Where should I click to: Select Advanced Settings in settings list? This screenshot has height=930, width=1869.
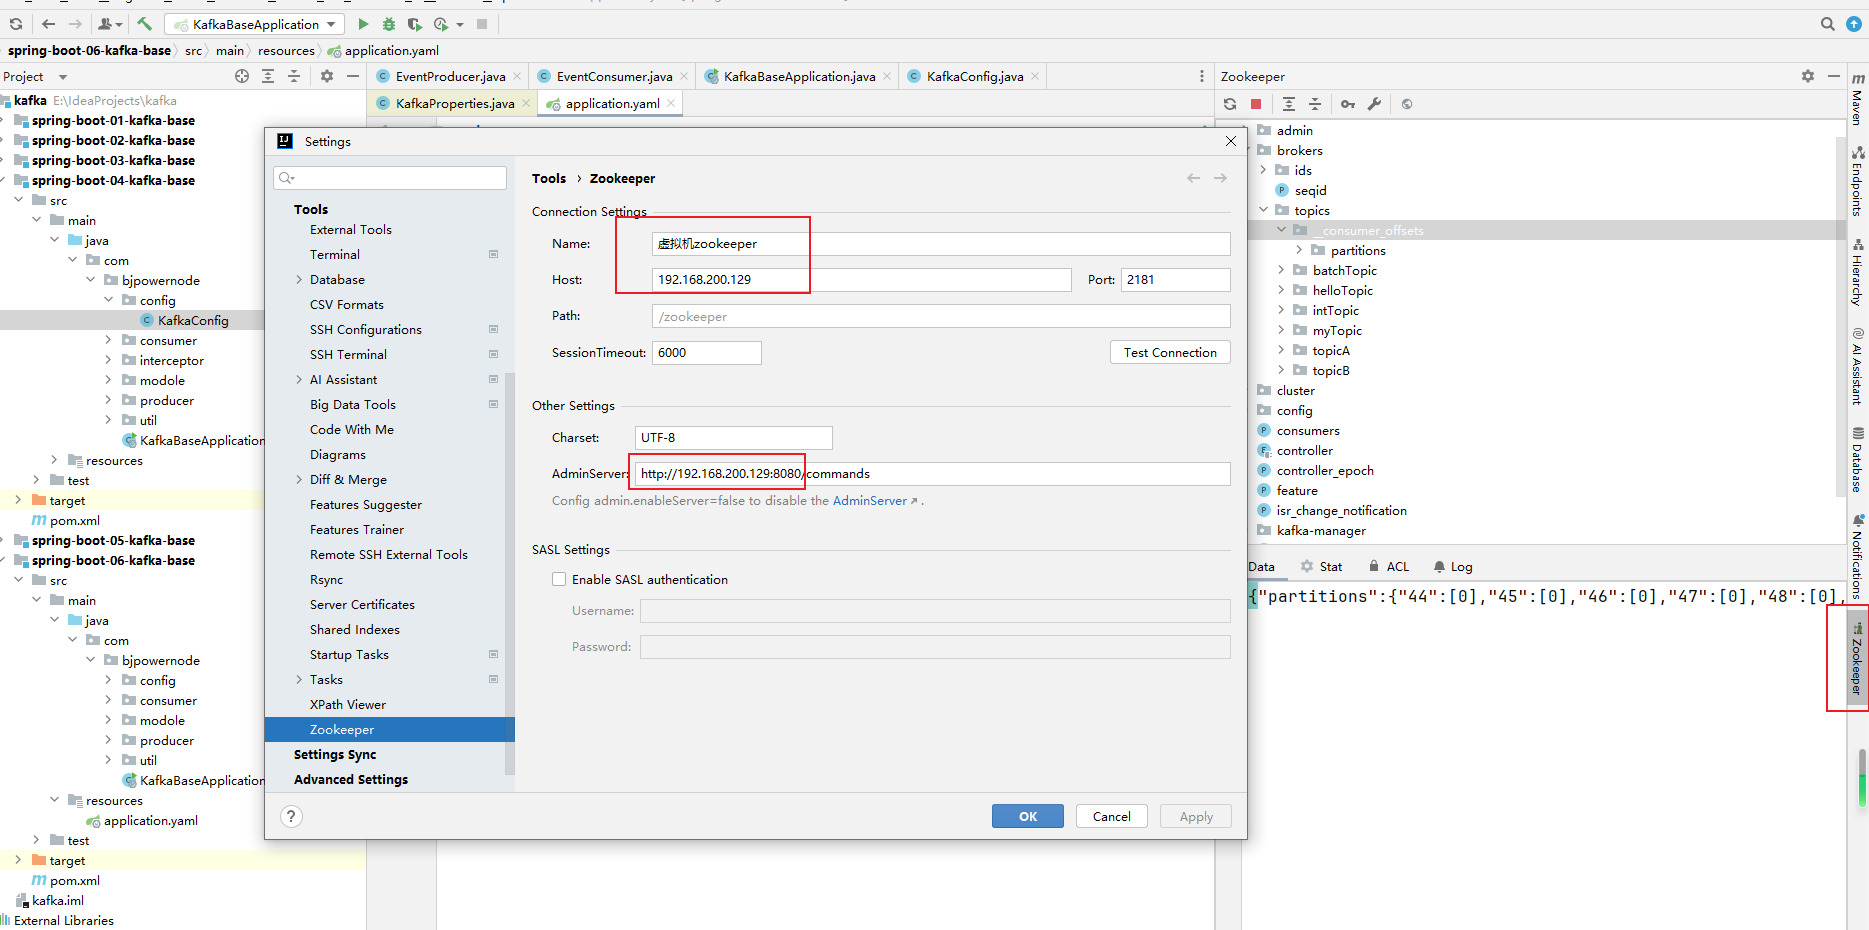(x=351, y=780)
